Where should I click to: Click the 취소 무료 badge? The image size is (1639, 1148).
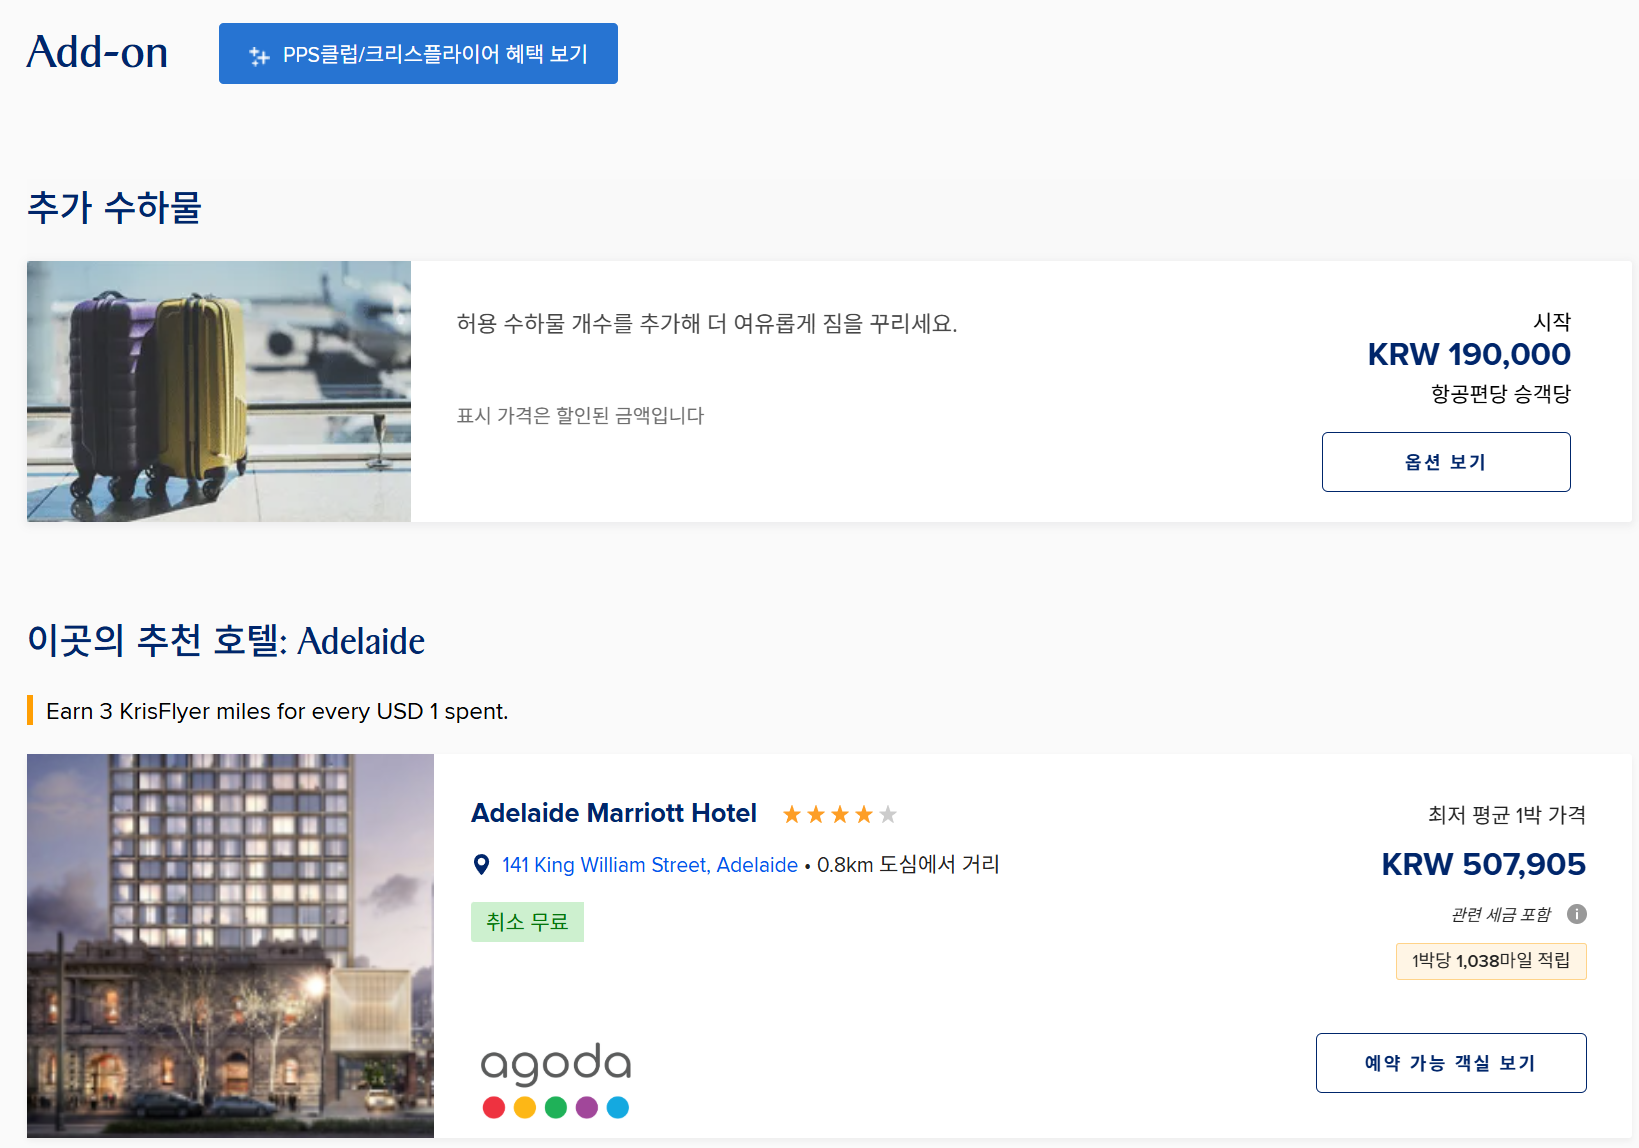click(527, 922)
